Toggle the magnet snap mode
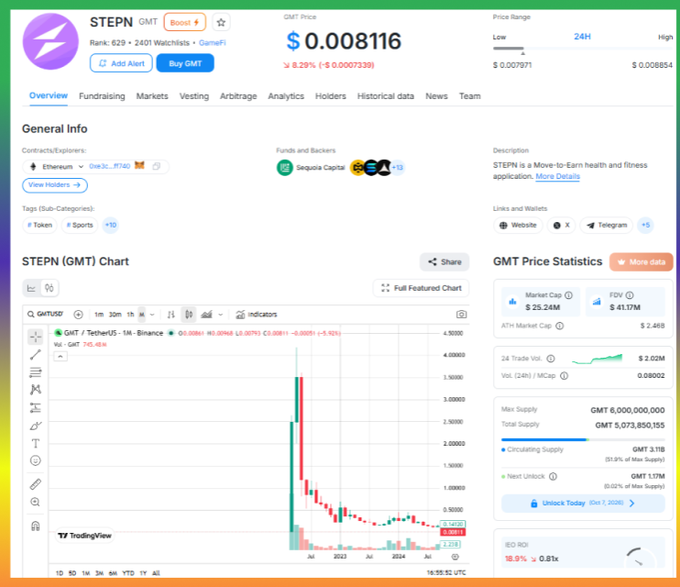The image size is (680, 587). point(35,526)
